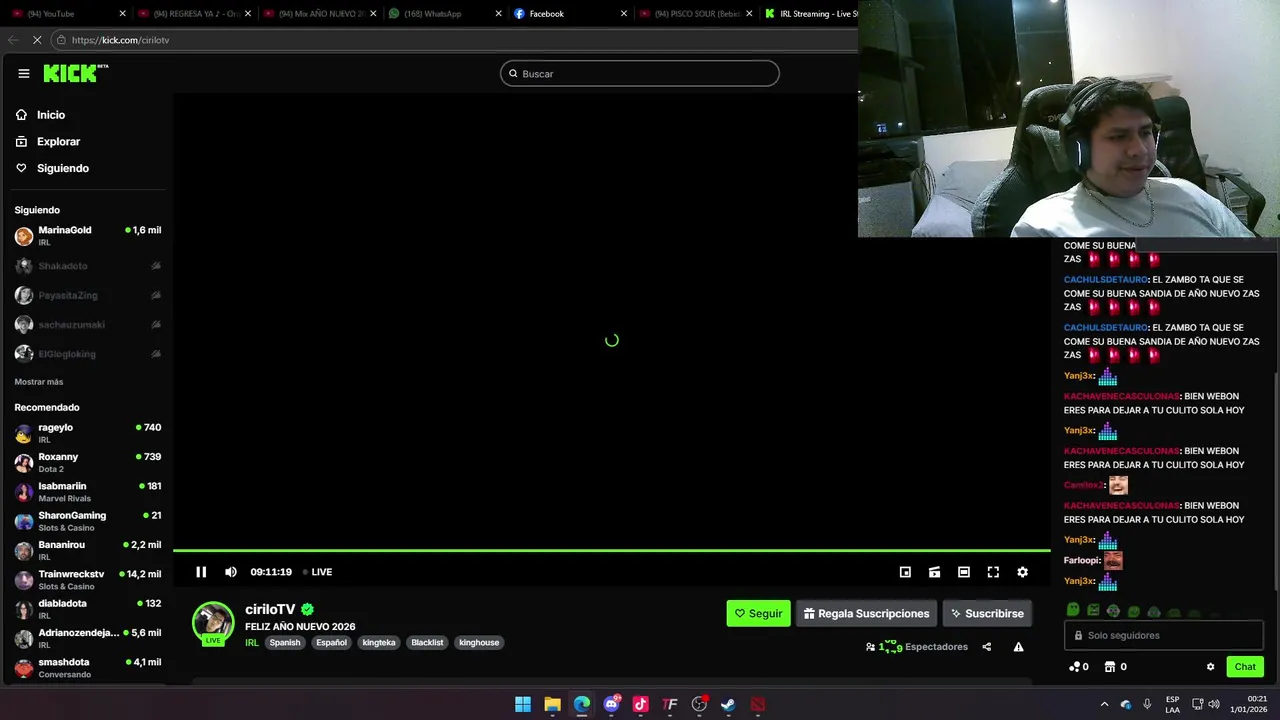Open offline channel sacheuzumaki
The height and width of the screenshot is (720, 1280).
pyautogui.click(x=88, y=325)
